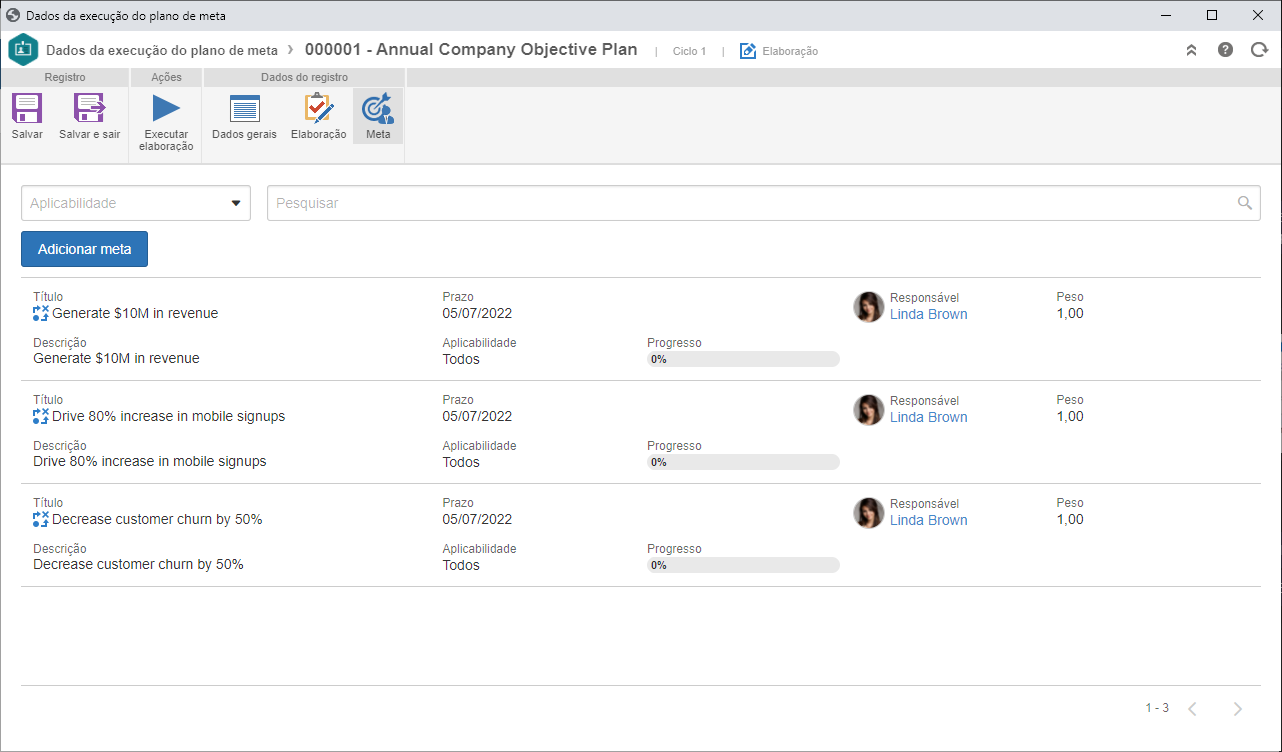Open the Elaboração checklist icon
Screen dimensions: 1282x752
click(x=319, y=108)
